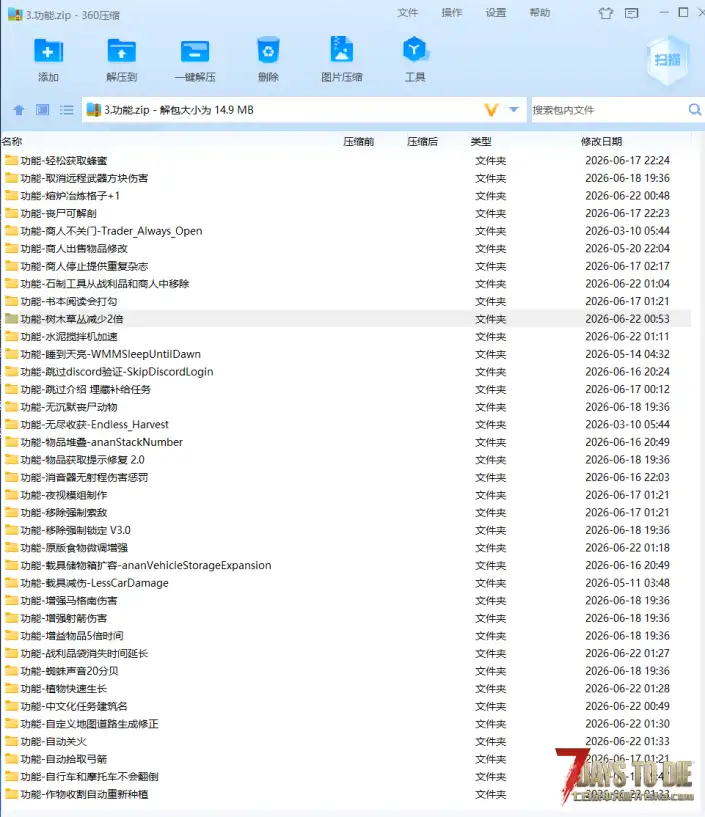The image size is (705, 817).
Task: Select row 功能-石制工具从战利品和商人中移除
Action: [x=347, y=283]
